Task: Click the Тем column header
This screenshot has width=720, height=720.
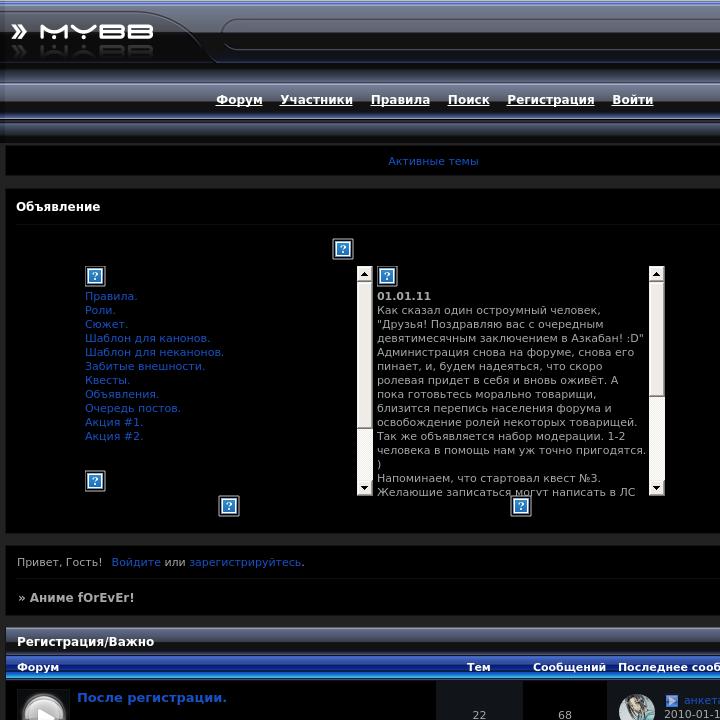Action: pyautogui.click(x=478, y=667)
